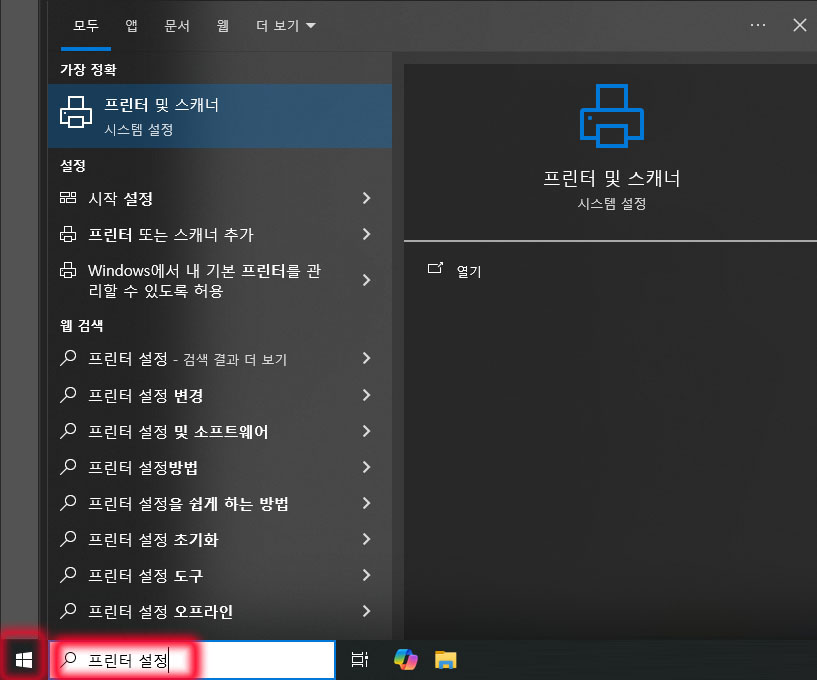Click search icon beside 쉽게 하는 방법
Screen dimensions: 817x680
pyautogui.click(x=68, y=502)
